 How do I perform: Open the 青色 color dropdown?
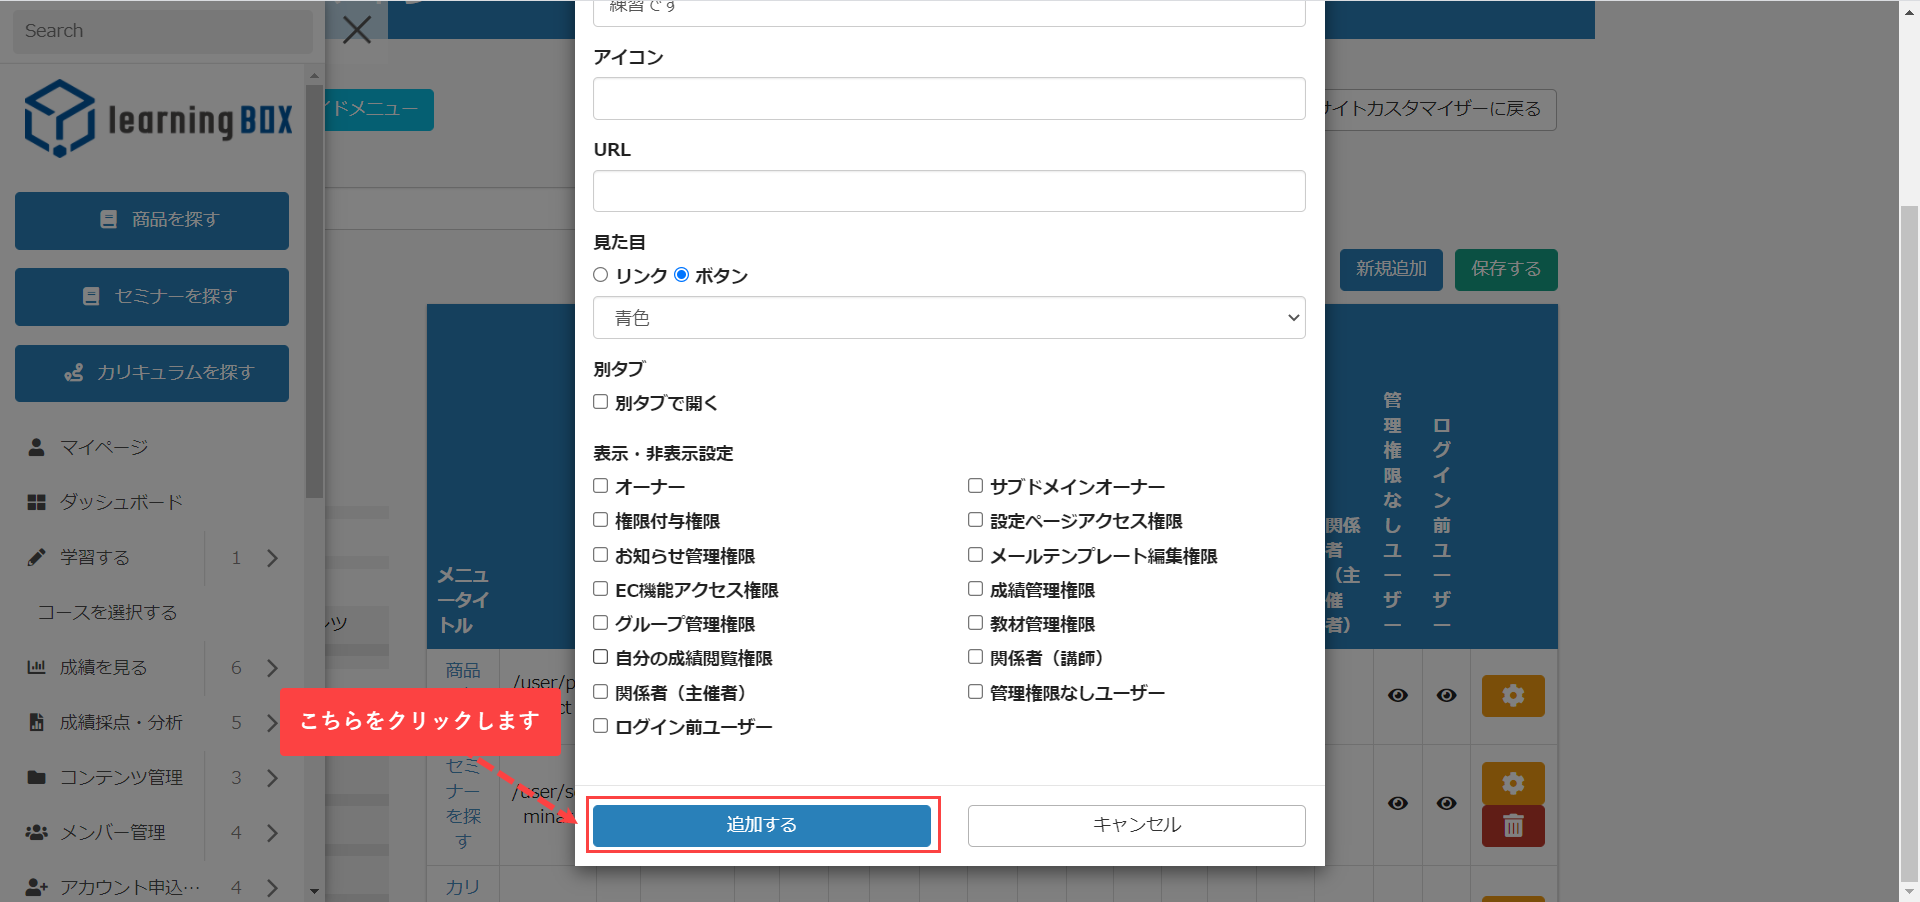(x=948, y=318)
